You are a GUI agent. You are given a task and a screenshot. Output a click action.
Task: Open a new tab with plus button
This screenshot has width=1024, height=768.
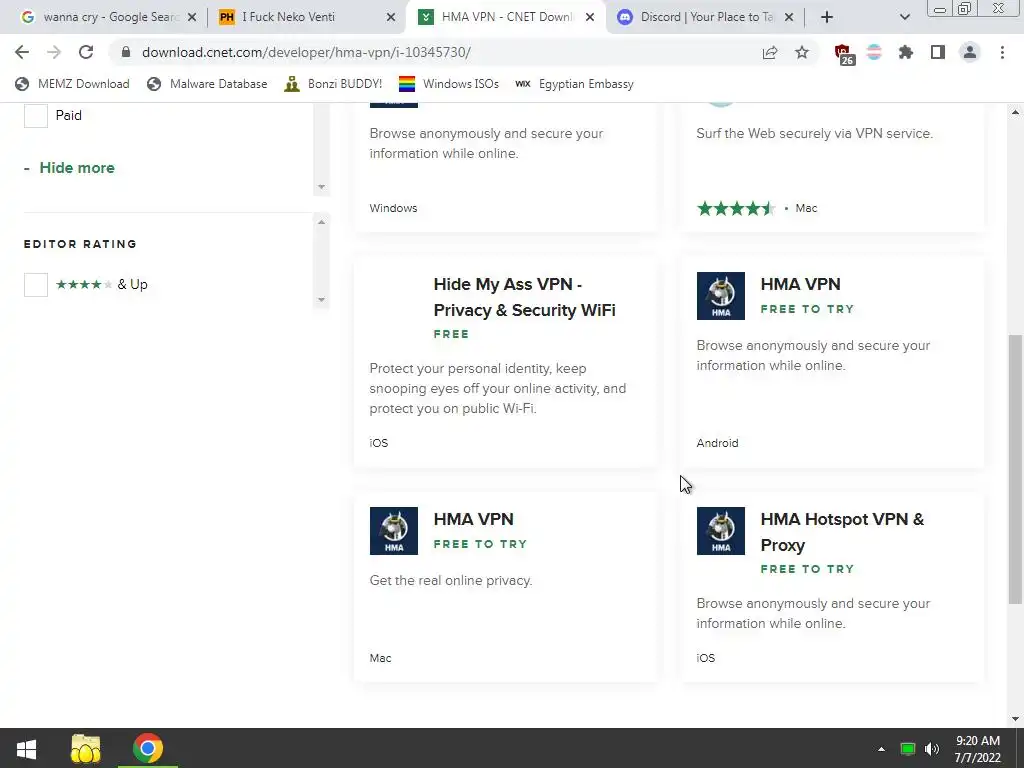tap(827, 17)
